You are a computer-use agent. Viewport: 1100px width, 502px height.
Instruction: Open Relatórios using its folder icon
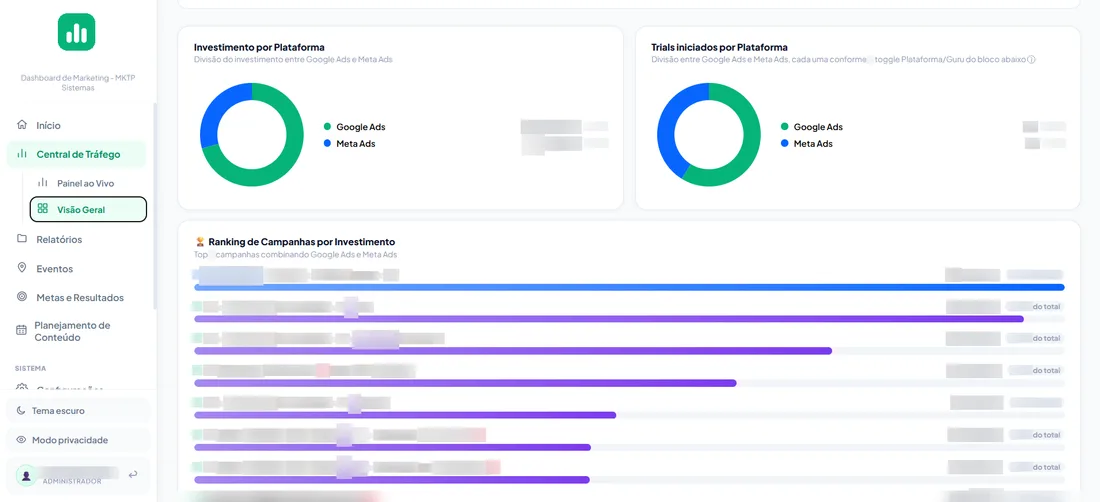[22, 239]
